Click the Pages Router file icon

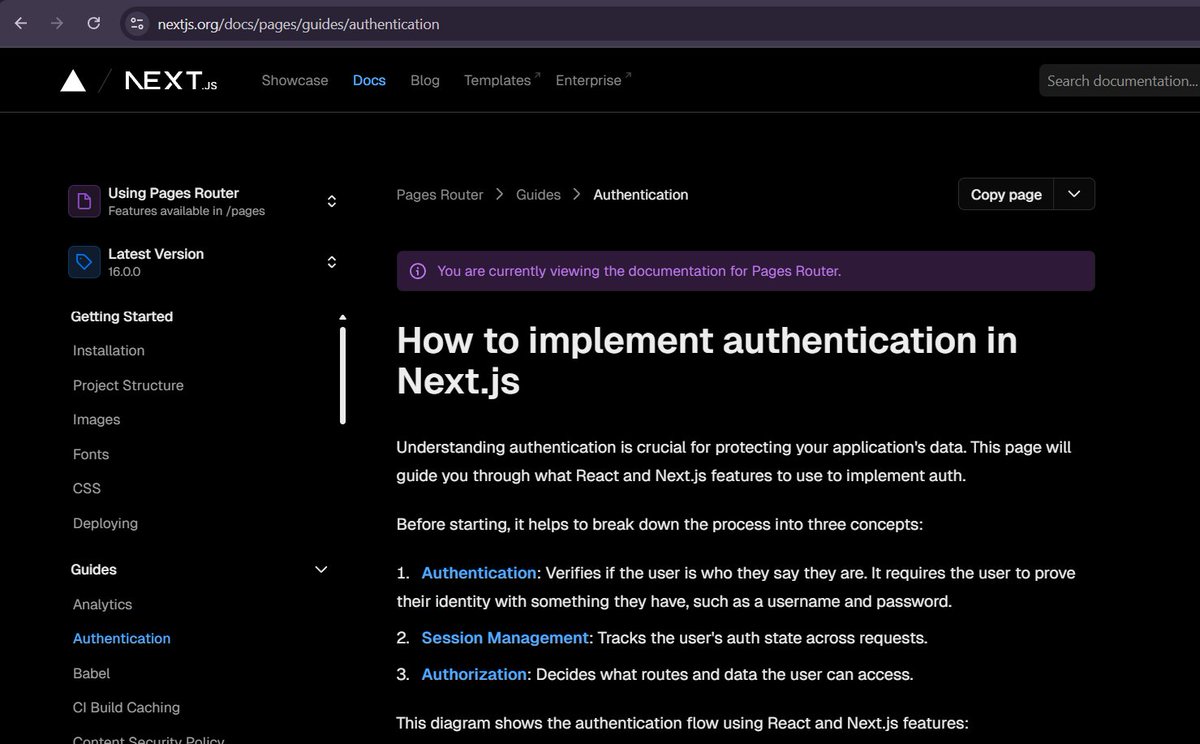click(84, 201)
